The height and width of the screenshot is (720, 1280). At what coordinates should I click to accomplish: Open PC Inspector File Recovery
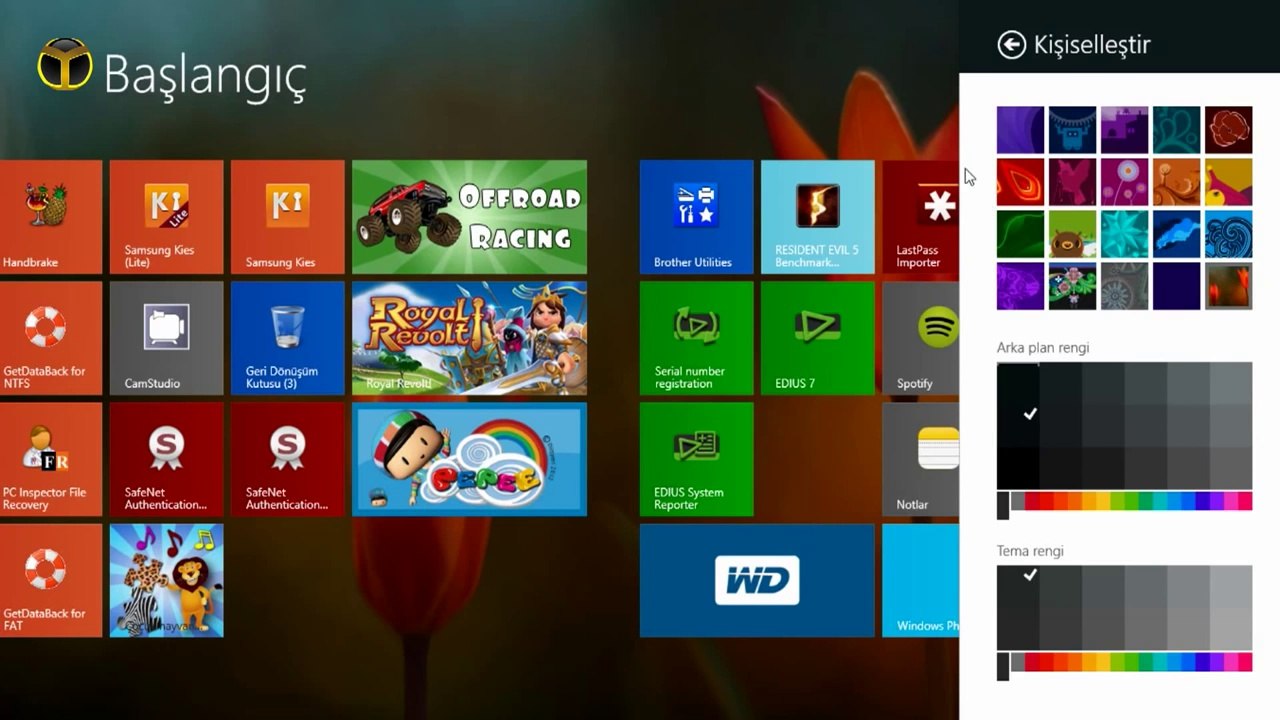point(51,459)
